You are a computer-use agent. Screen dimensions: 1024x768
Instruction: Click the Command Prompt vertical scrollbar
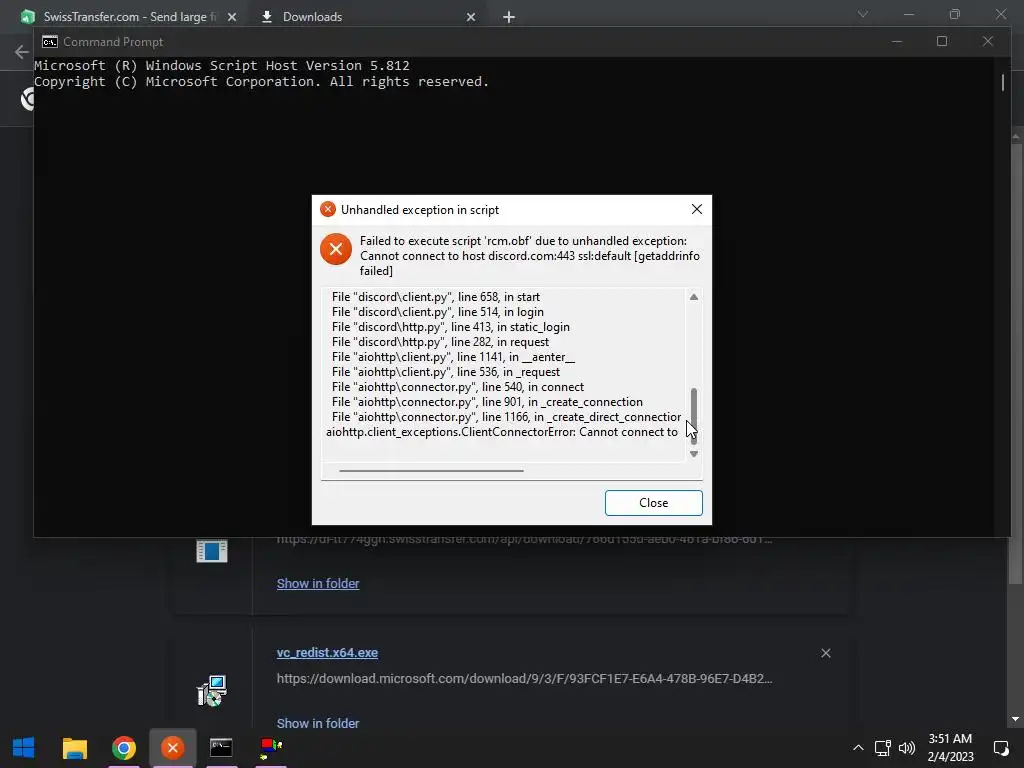coord(1002,82)
